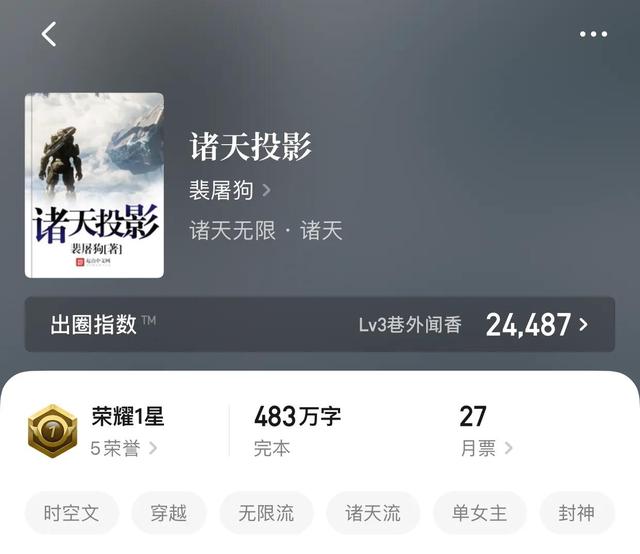Select the 时空文 tag
640x554 pixels.
[71, 513]
